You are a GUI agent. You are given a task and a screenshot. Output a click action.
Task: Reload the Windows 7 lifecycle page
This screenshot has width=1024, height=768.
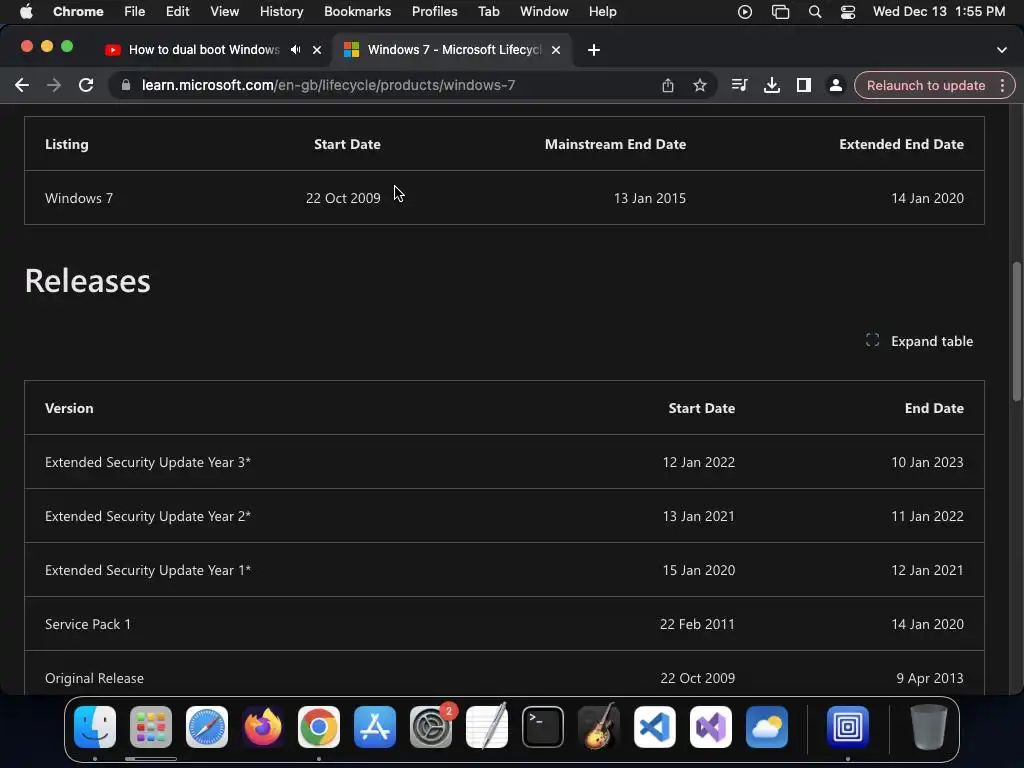click(x=86, y=85)
